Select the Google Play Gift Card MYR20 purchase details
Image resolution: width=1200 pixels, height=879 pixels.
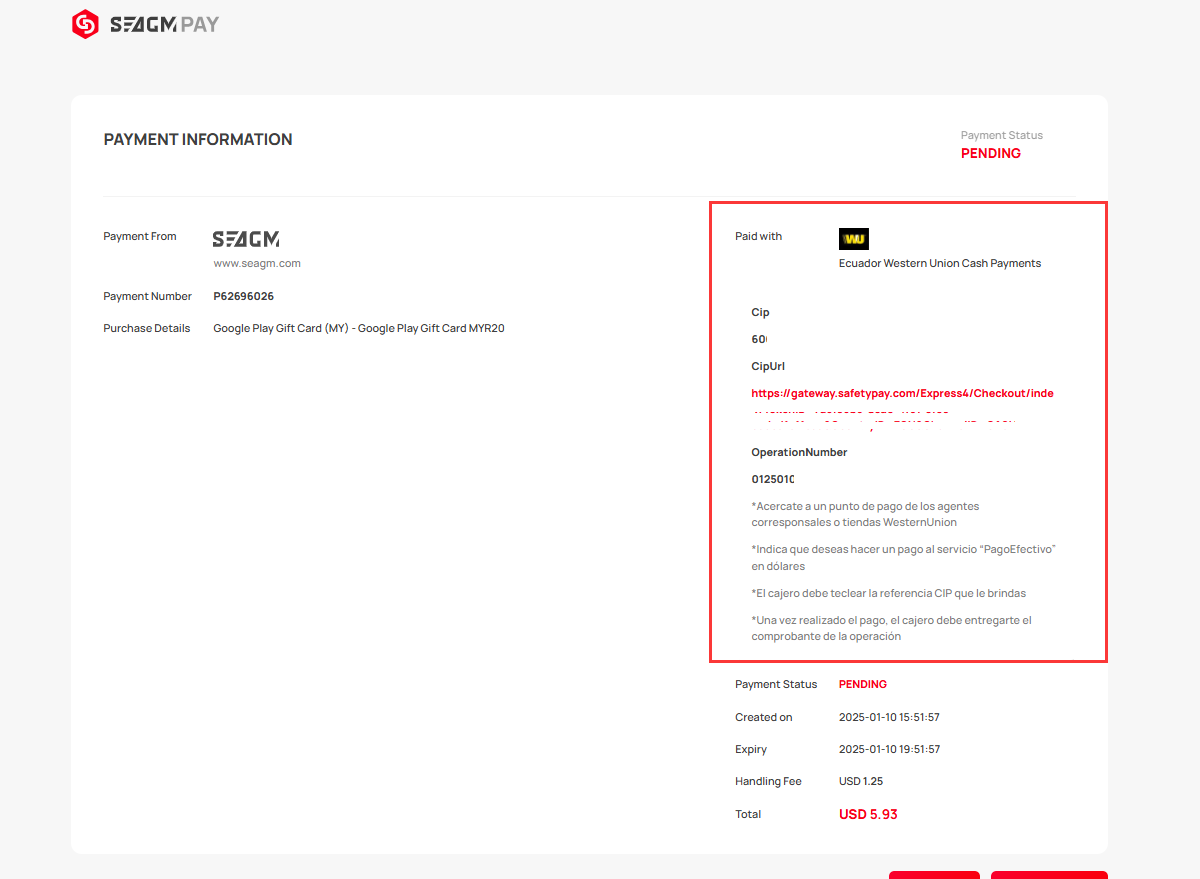(x=359, y=328)
